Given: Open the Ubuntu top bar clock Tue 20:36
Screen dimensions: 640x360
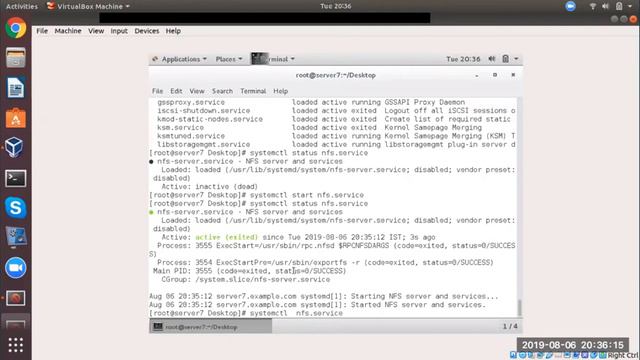Looking at the screenshot, I should 336,6.
